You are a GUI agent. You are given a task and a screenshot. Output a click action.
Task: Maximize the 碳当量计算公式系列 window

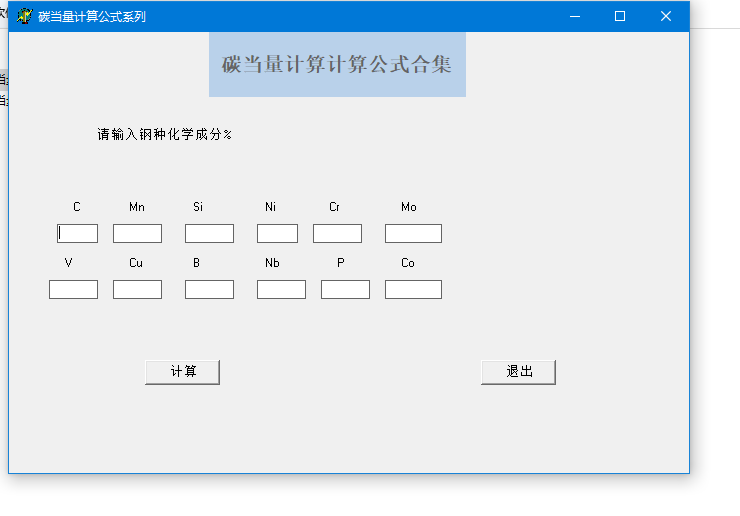click(x=620, y=16)
